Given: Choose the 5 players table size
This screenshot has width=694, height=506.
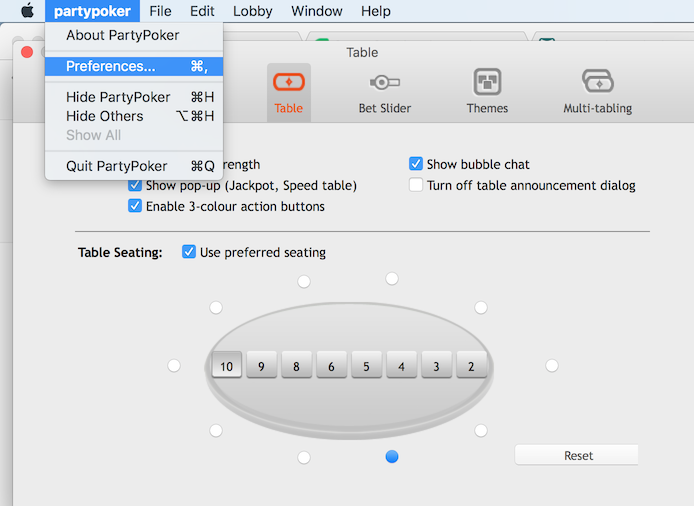Looking at the screenshot, I should 366,365.
